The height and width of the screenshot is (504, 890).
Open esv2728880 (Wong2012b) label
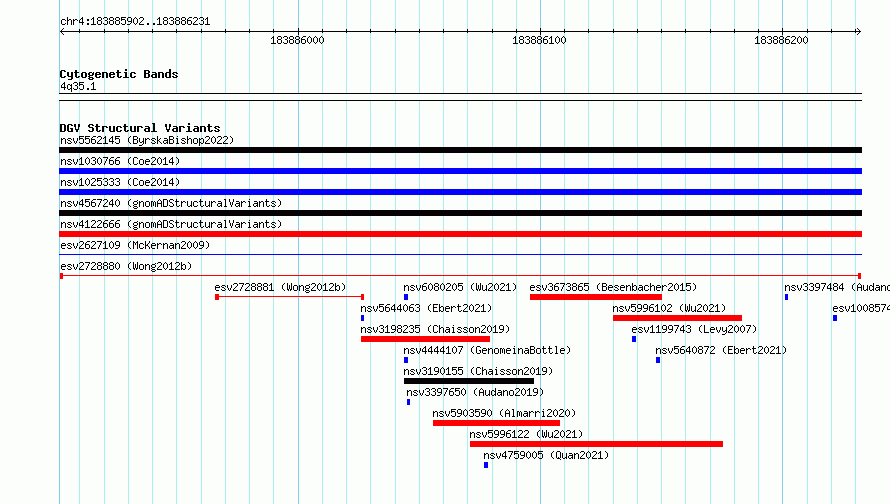point(126,266)
